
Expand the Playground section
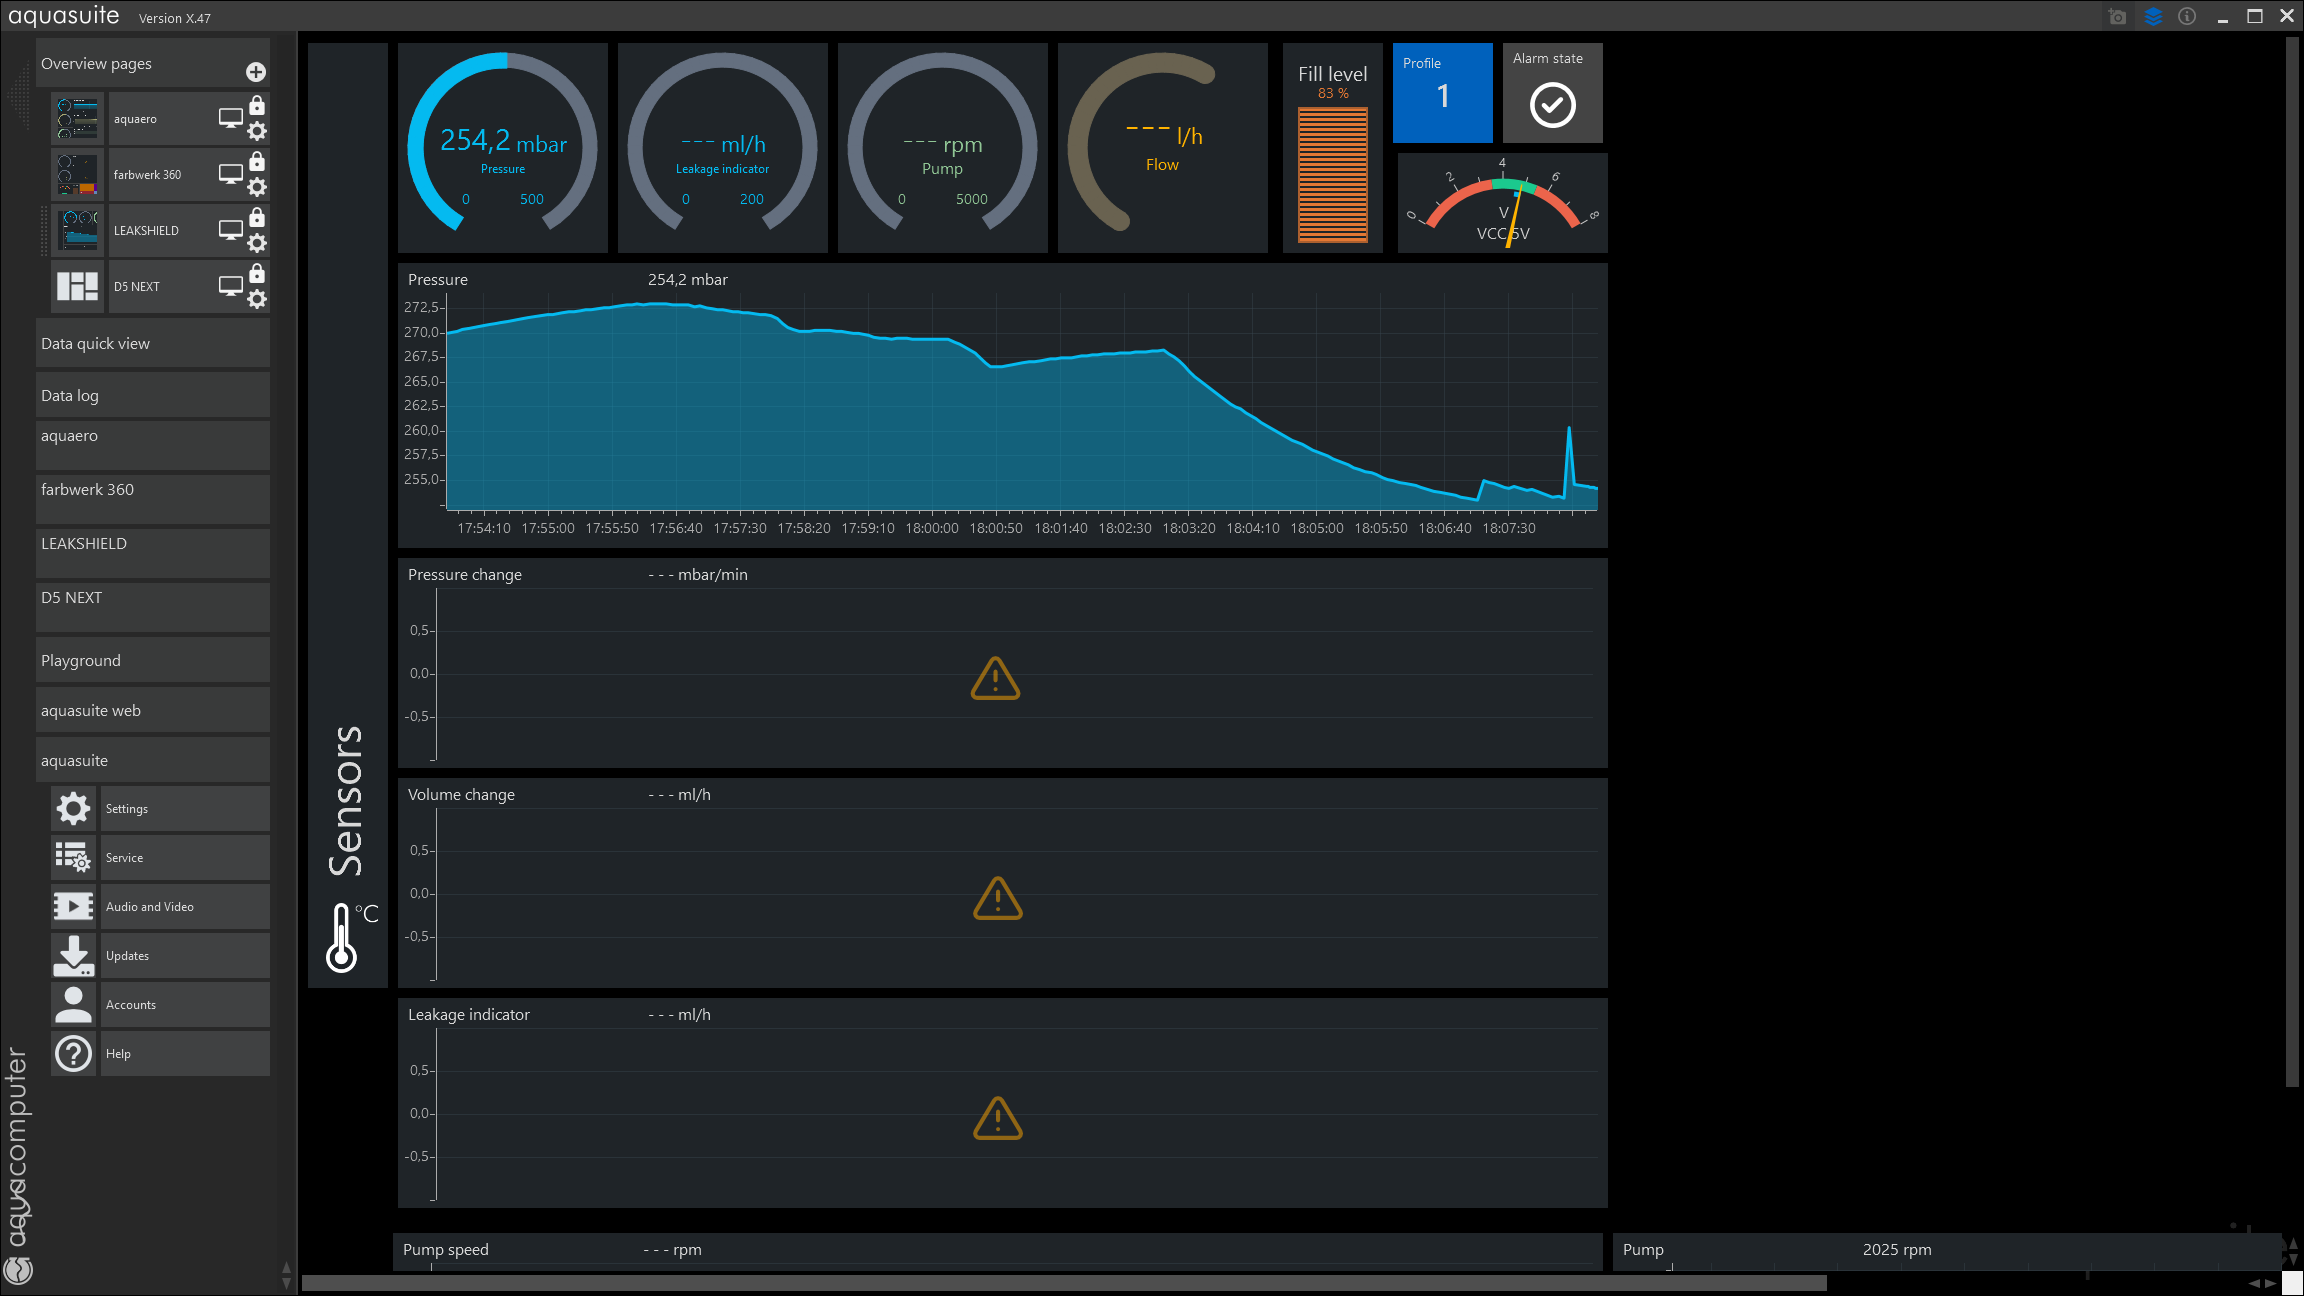(x=152, y=661)
